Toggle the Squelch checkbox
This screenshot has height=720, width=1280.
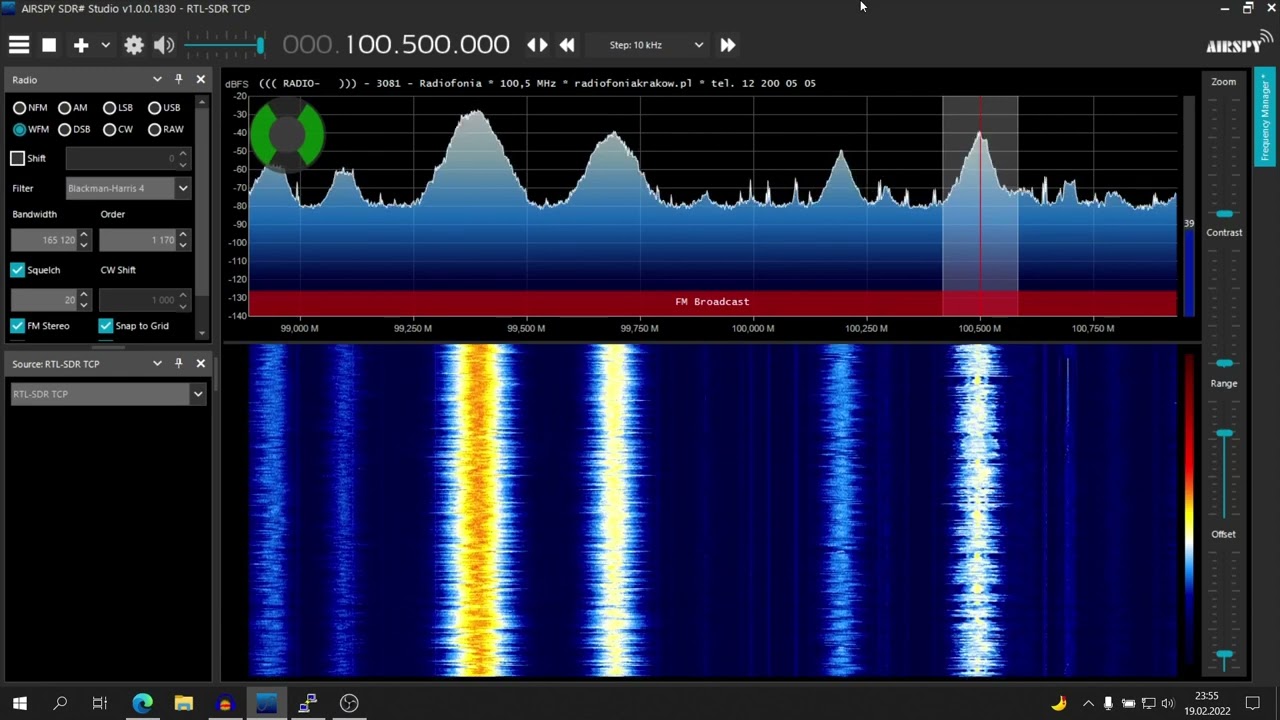[x=17, y=270]
